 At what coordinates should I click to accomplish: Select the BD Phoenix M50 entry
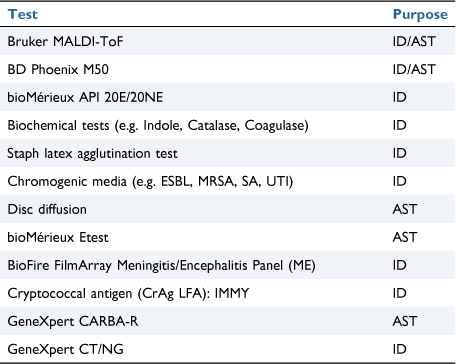[x=58, y=69]
